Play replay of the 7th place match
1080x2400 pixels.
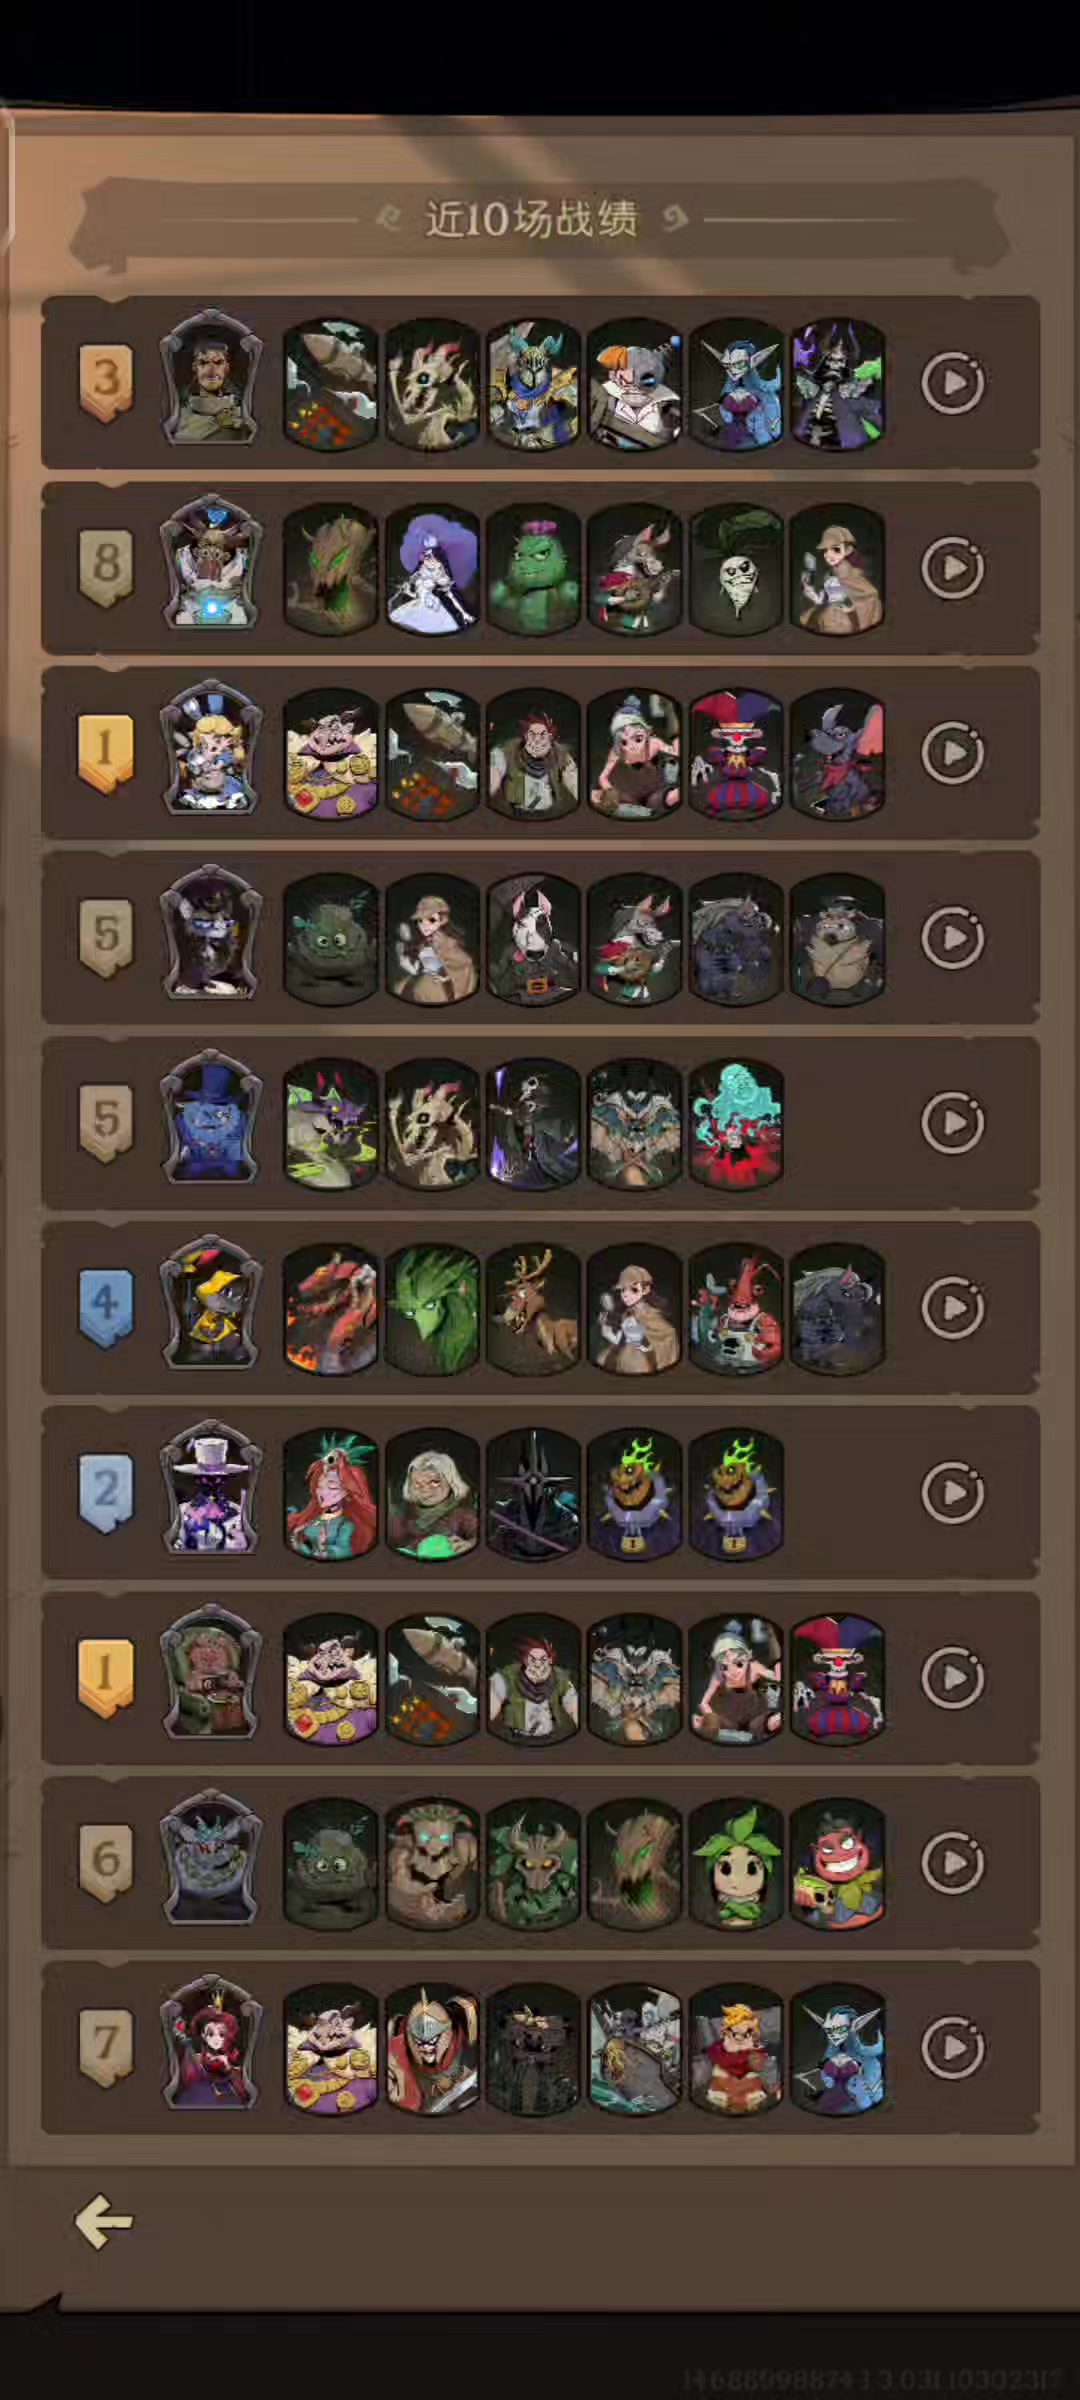[952, 2047]
